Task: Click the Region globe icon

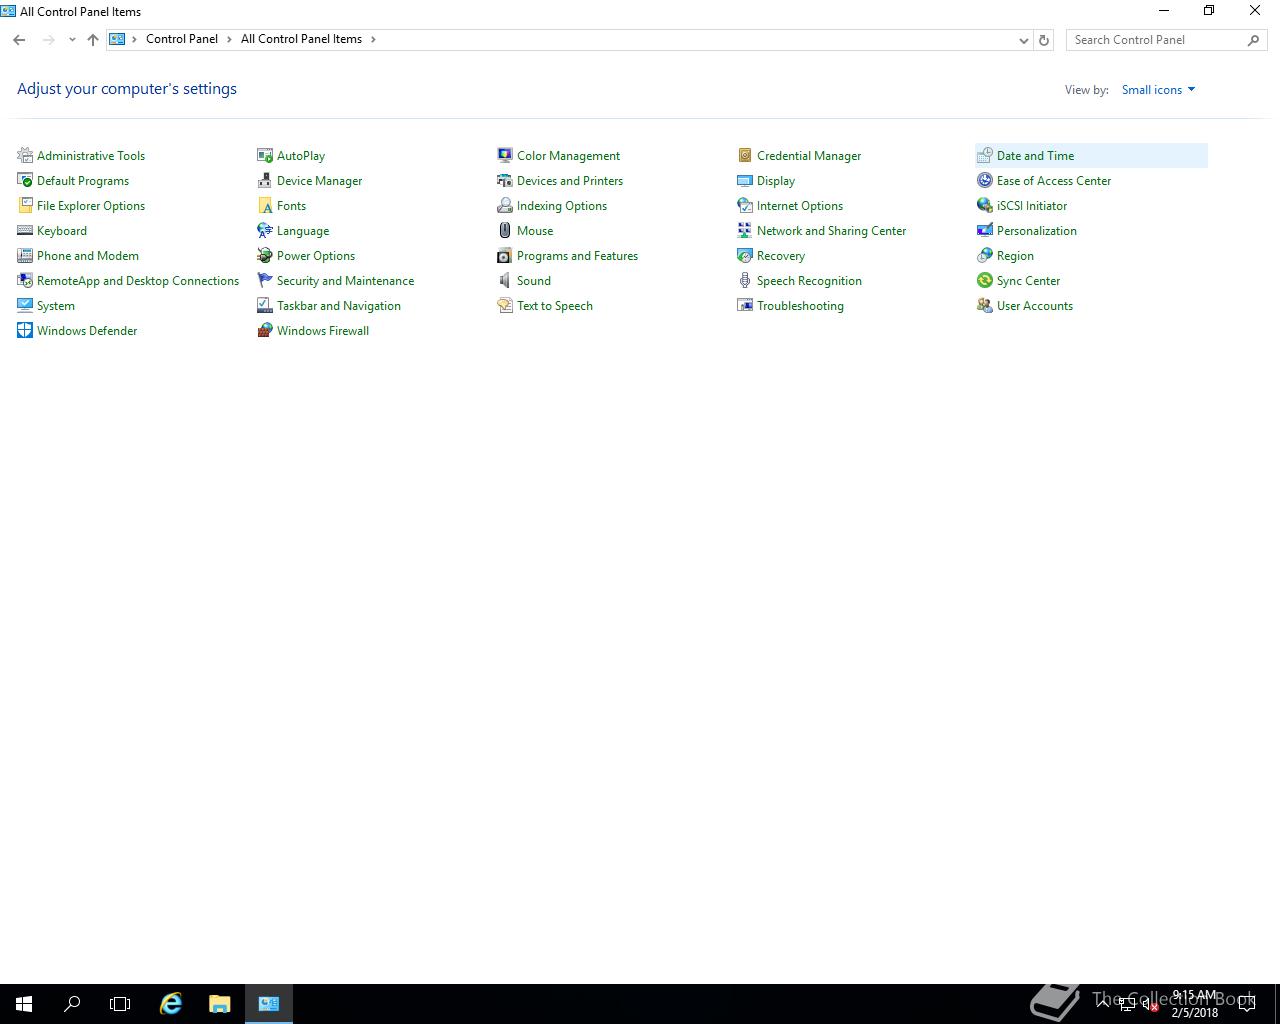Action: [x=985, y=255]
